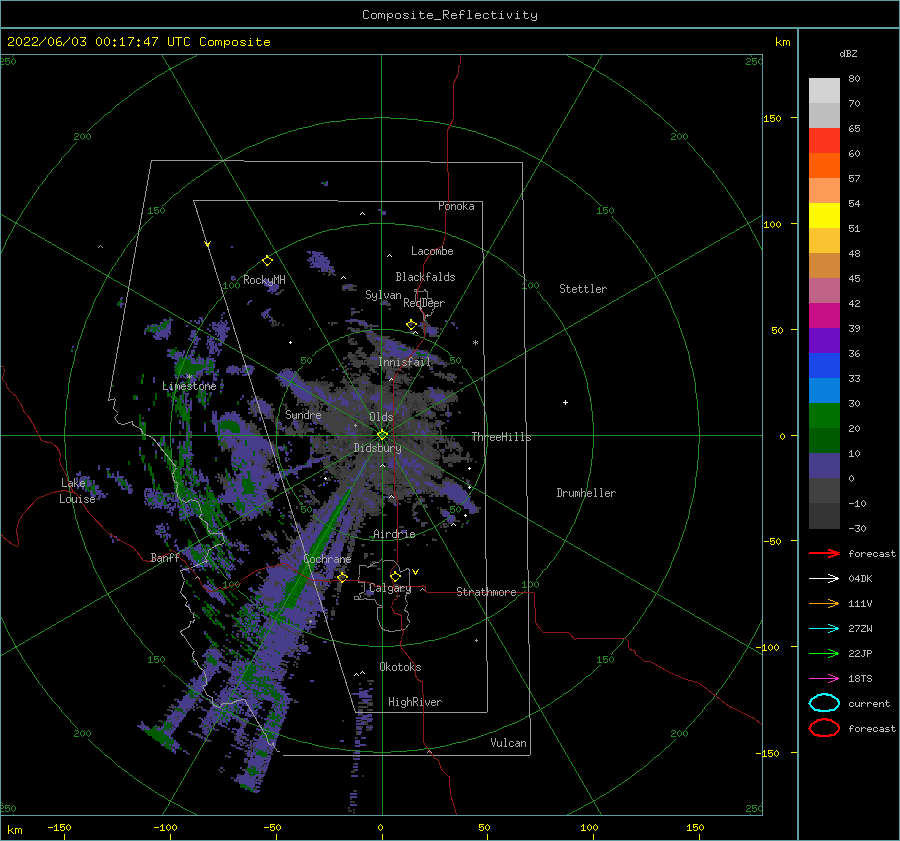Select the HighRiver label
Viewport: 900px width, 841px height.
[x=415, y=702]
